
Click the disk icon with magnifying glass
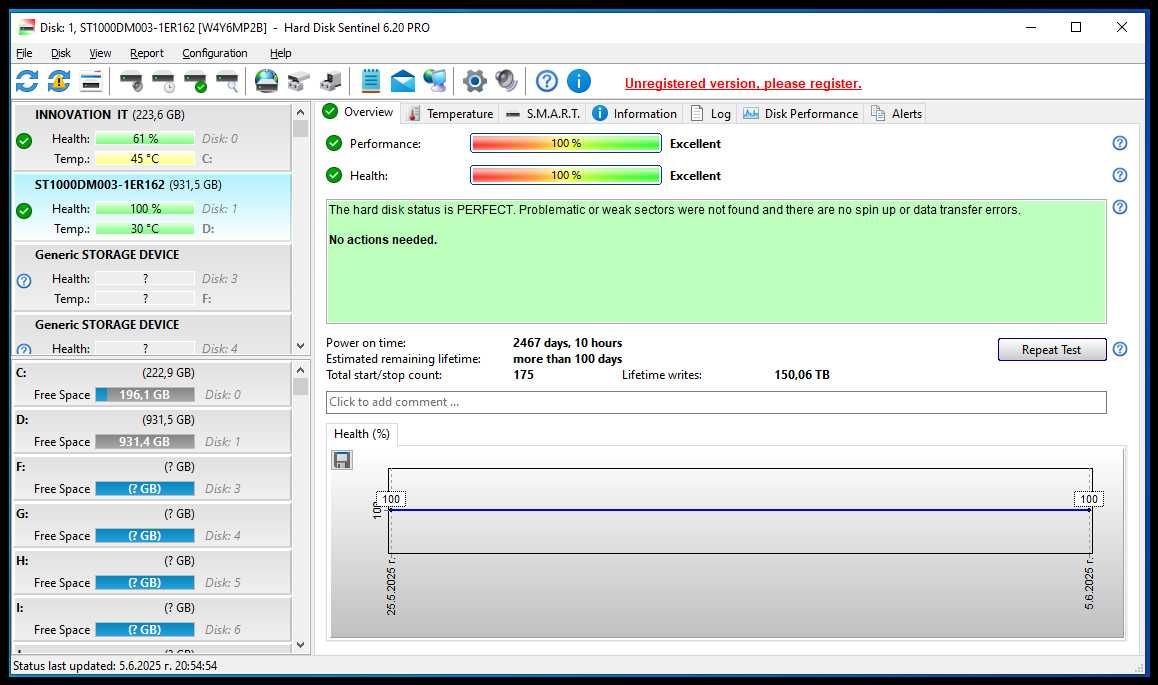point(227,81)
